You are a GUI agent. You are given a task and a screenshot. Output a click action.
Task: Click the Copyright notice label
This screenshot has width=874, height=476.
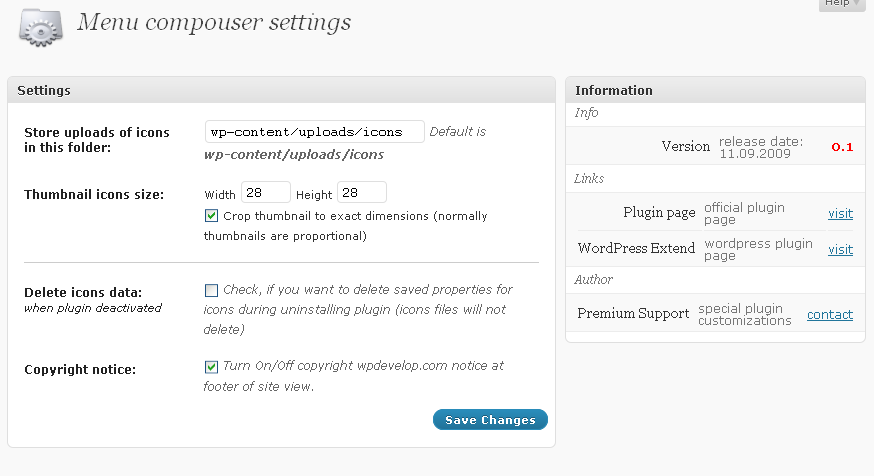coord(80,369)
